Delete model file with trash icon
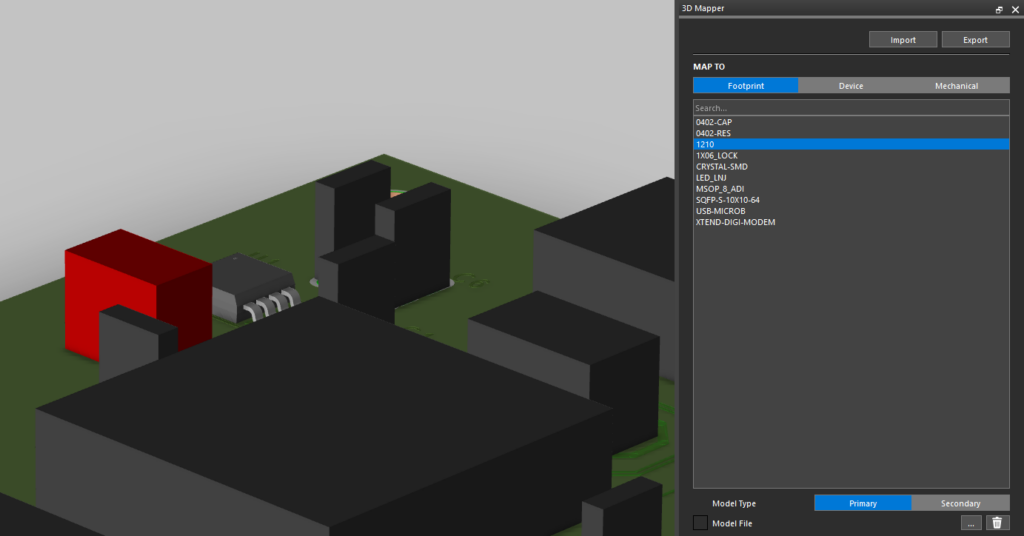This screenshot has height=536, width=1024. click(x=997, y=523)
